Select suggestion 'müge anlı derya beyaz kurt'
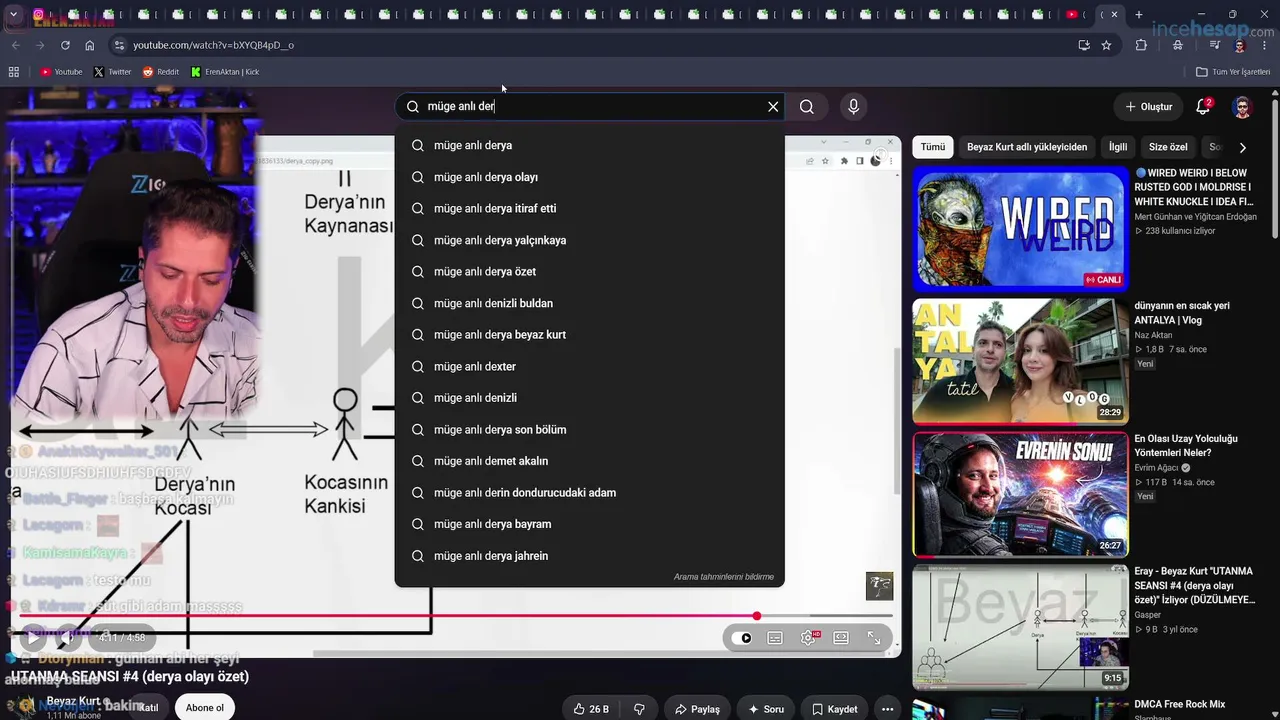Viewport: 1280px width, 720px height. pos(590,335)
